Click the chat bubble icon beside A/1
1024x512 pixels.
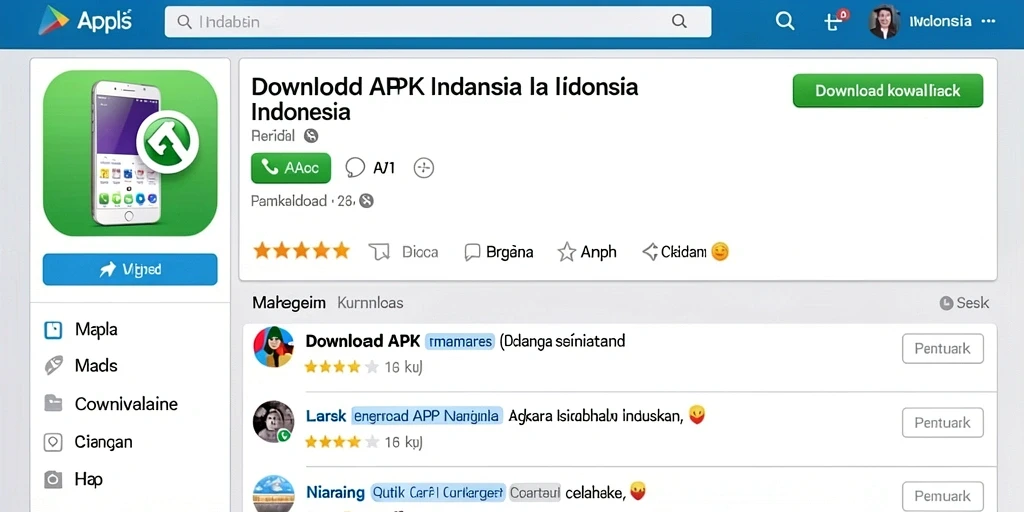pyautogui.click(x=355, y=168)
